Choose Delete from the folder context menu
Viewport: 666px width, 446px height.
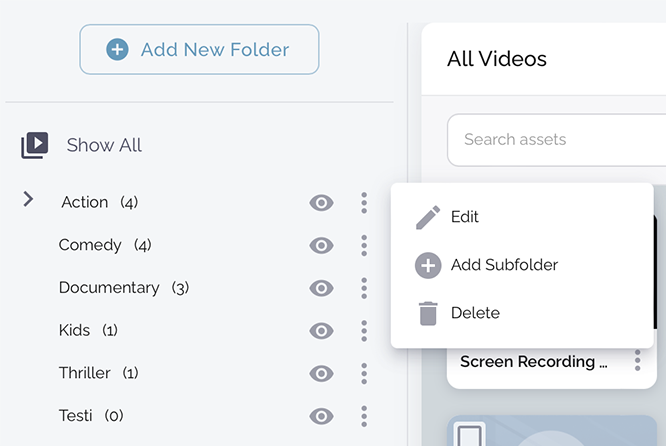[474, 313]
